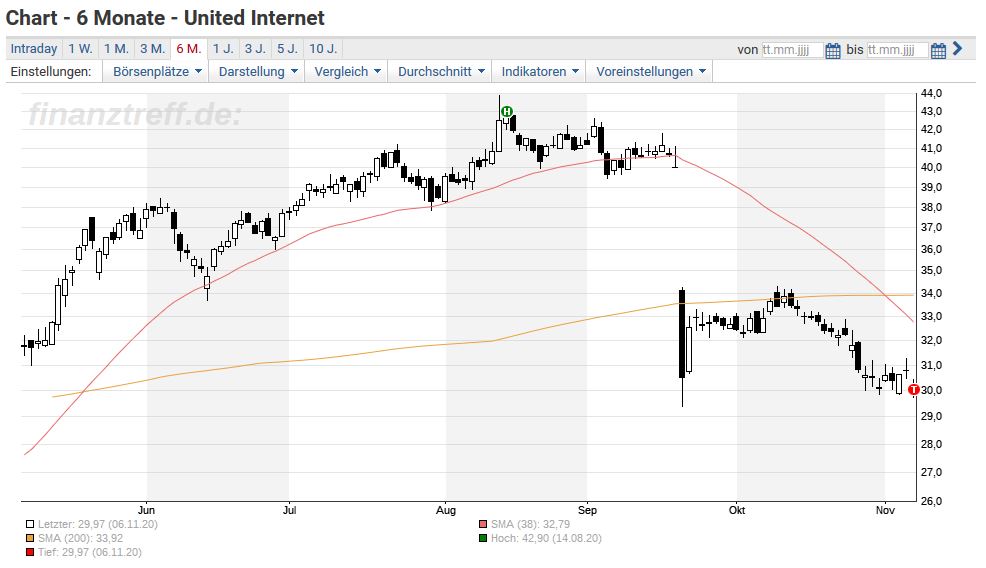Select the 6 M. time range tab
Screen dimensions: 986x568
point(189,49)
